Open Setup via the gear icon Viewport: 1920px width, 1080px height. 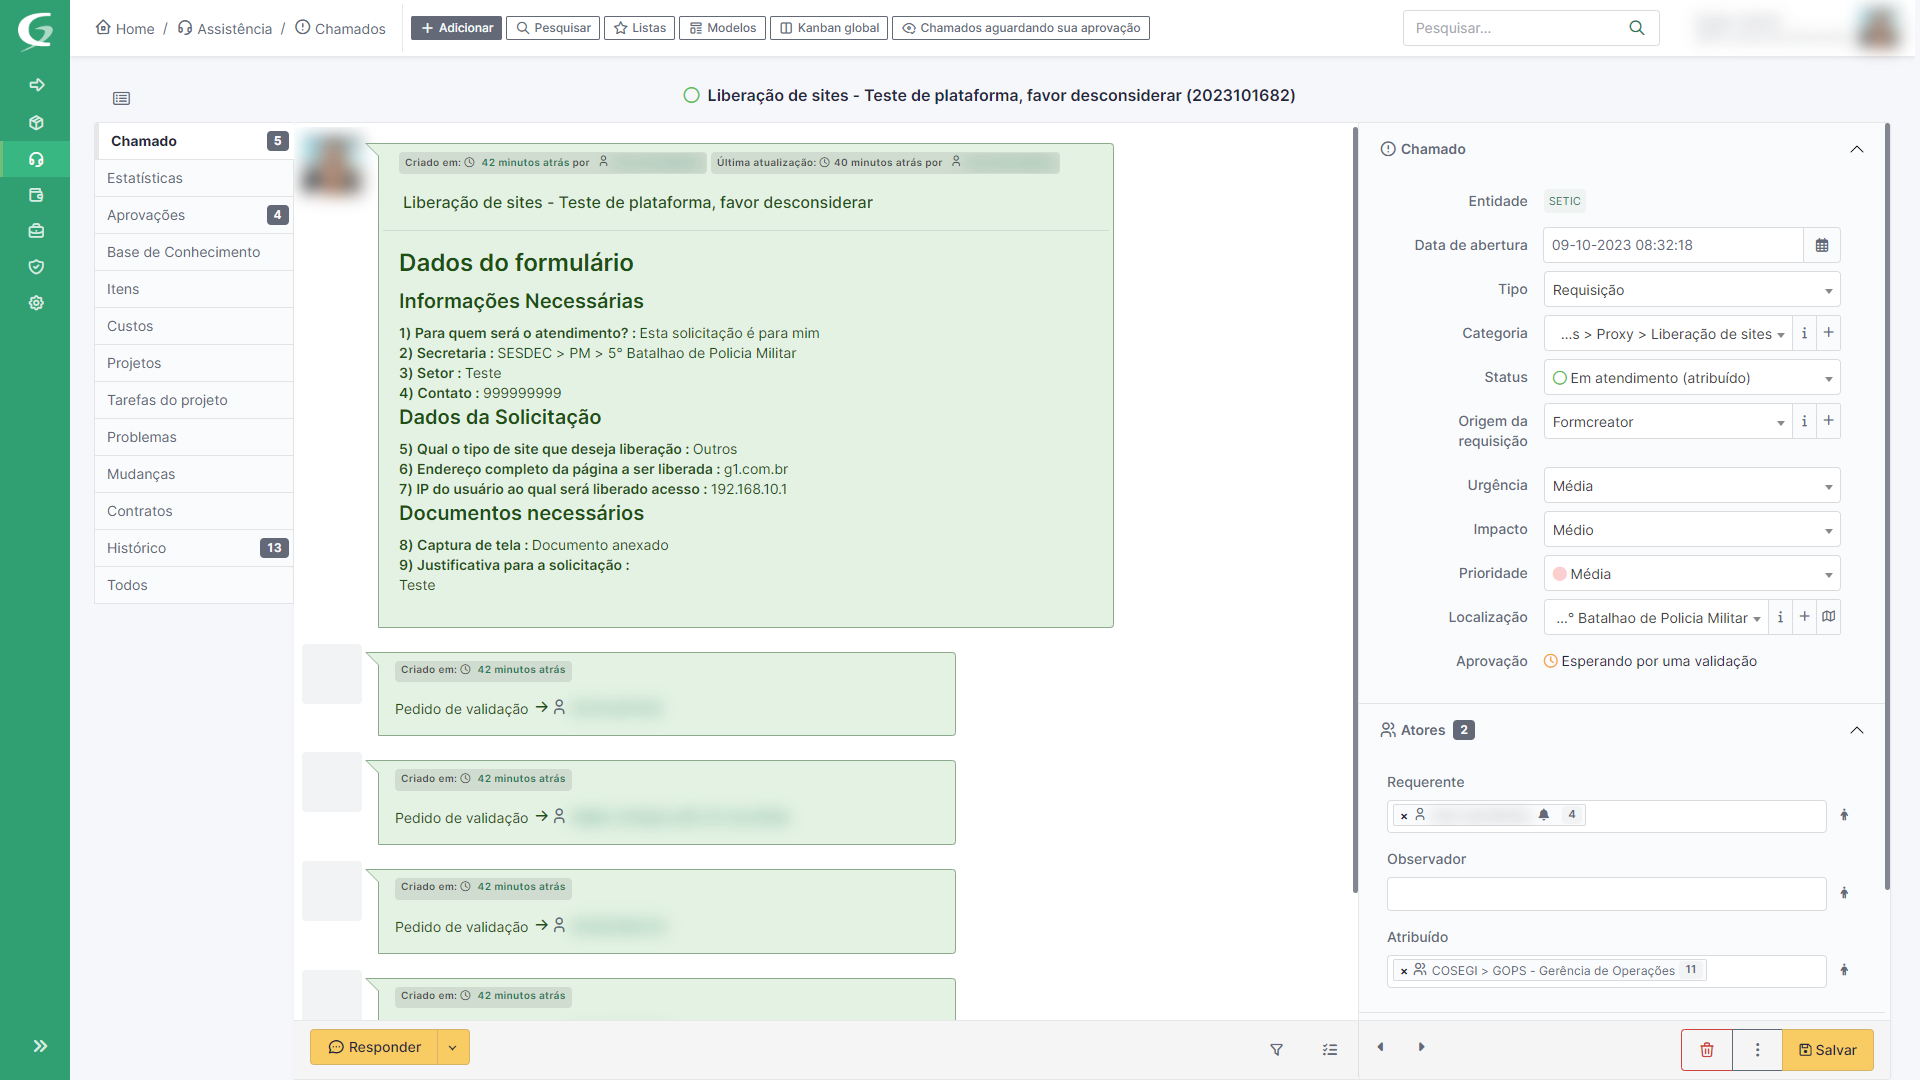point(36,302)
